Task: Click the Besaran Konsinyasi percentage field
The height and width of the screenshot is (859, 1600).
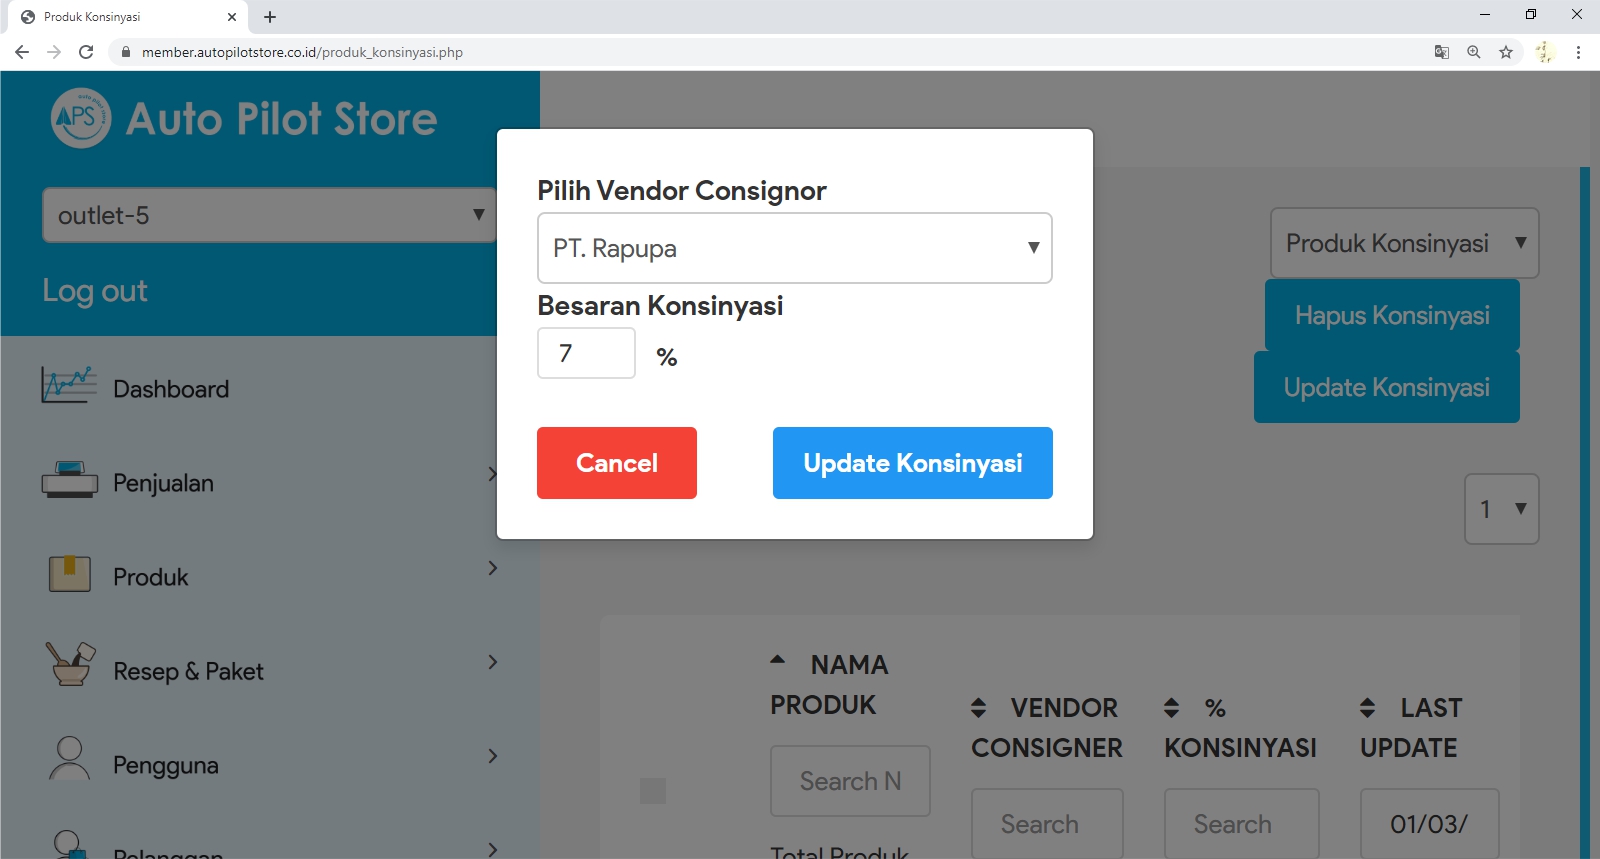Action: [x=586, y=353]
